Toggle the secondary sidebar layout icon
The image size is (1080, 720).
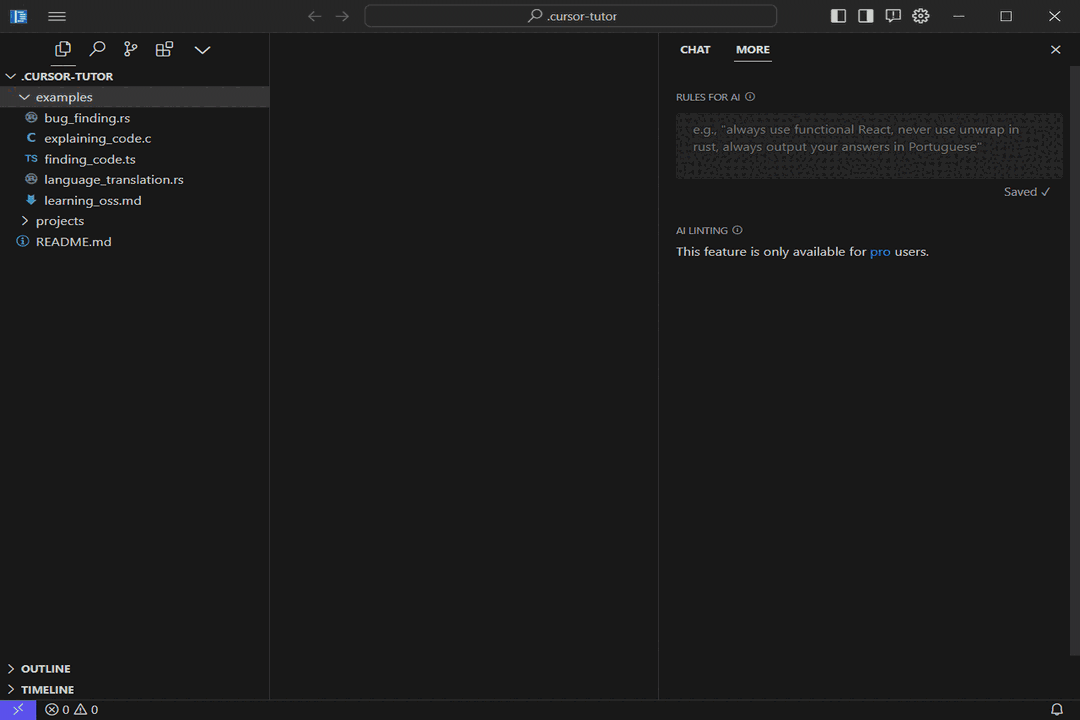[x=865, y=16]
